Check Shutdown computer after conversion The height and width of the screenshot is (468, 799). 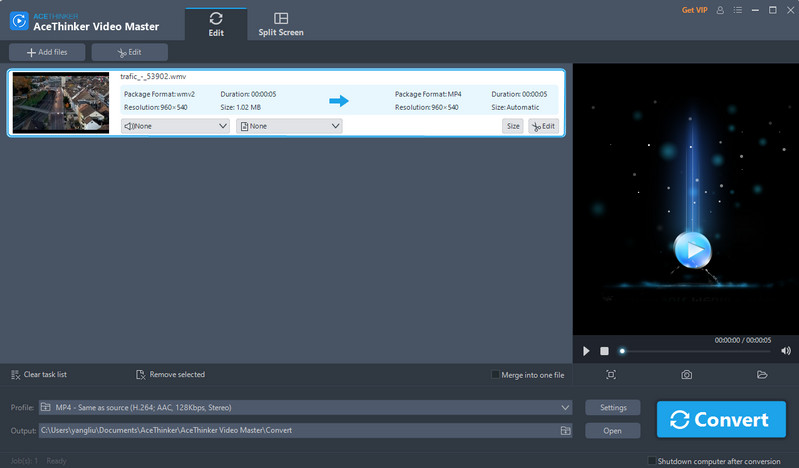[653, 461]
